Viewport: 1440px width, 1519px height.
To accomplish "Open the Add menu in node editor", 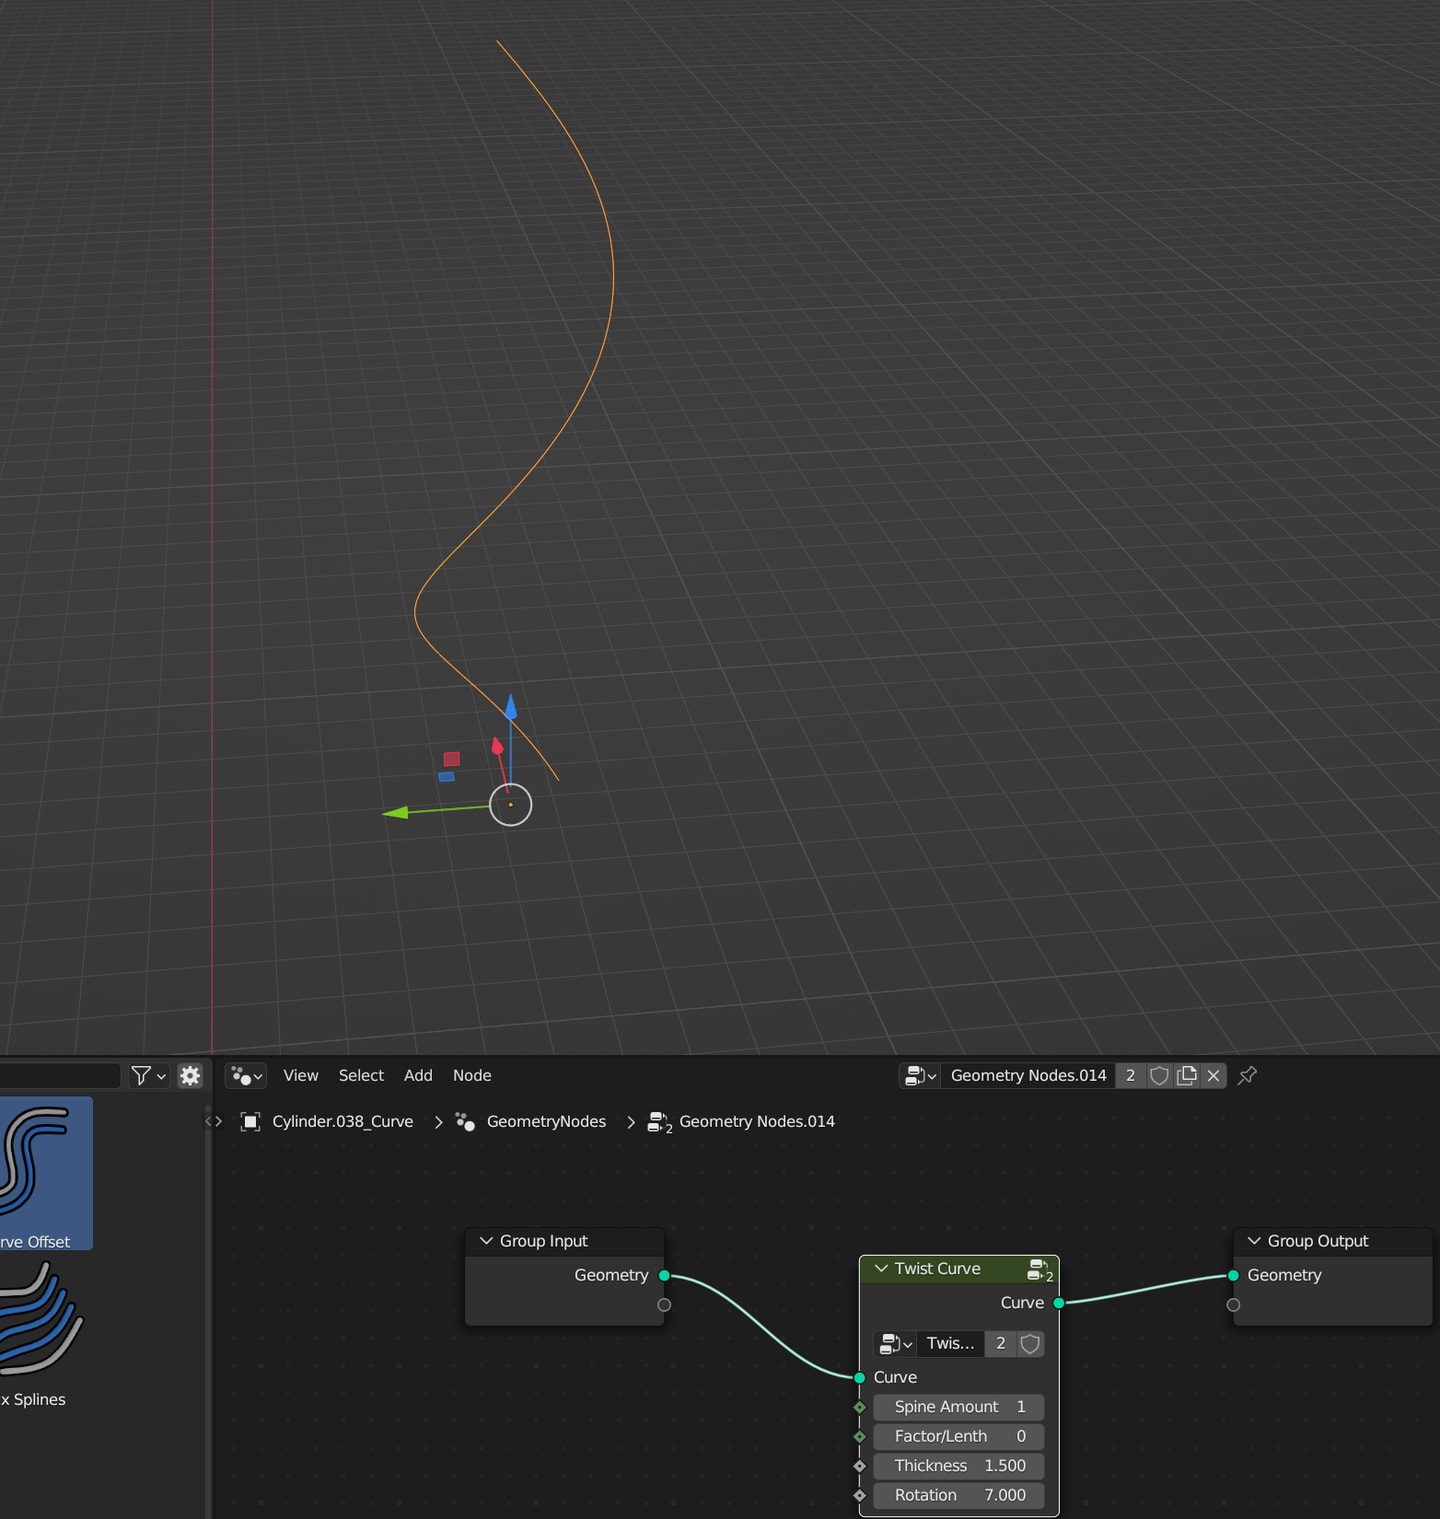I will [x=418, y=1076].
